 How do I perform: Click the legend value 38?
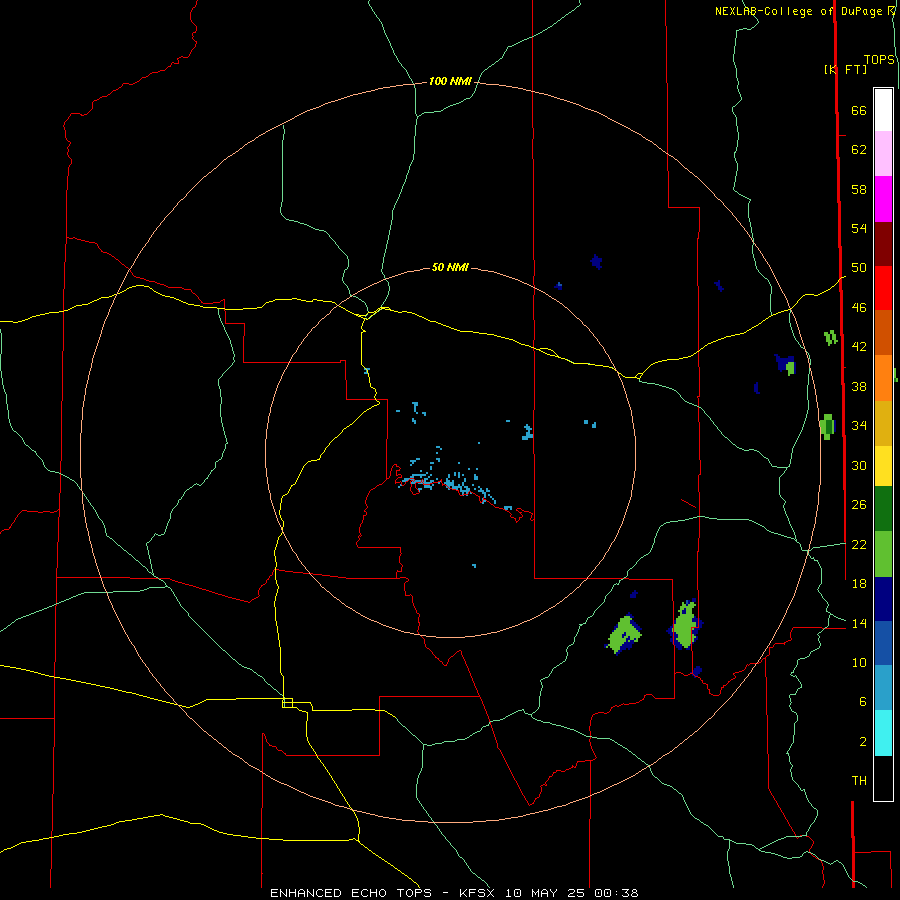[x=859, y=386]
